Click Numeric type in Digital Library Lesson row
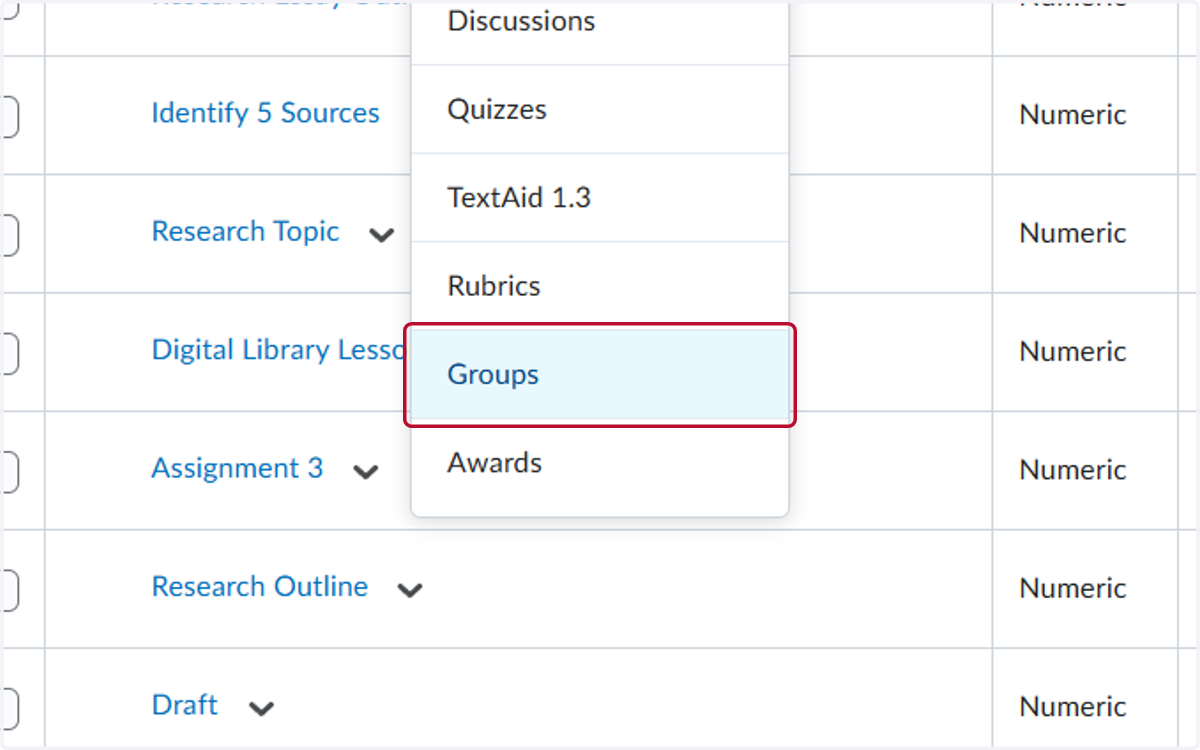The image size is (1200, 750). (1073, 352)
